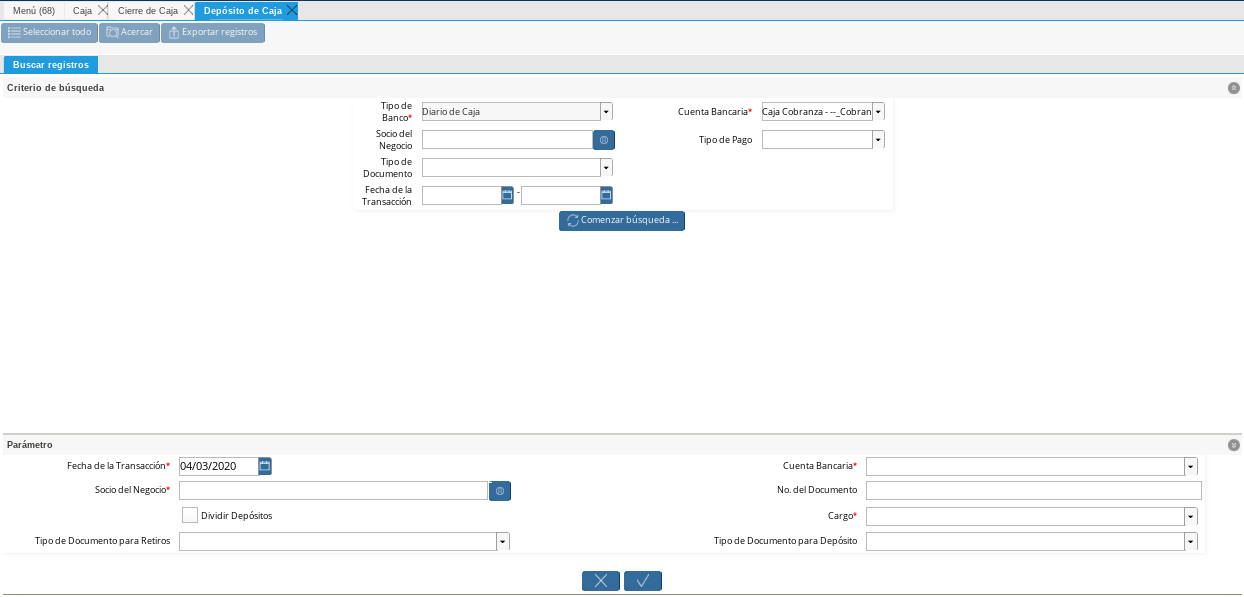
Task: Open start date calendar in search criteria
Action: [507, 195]
